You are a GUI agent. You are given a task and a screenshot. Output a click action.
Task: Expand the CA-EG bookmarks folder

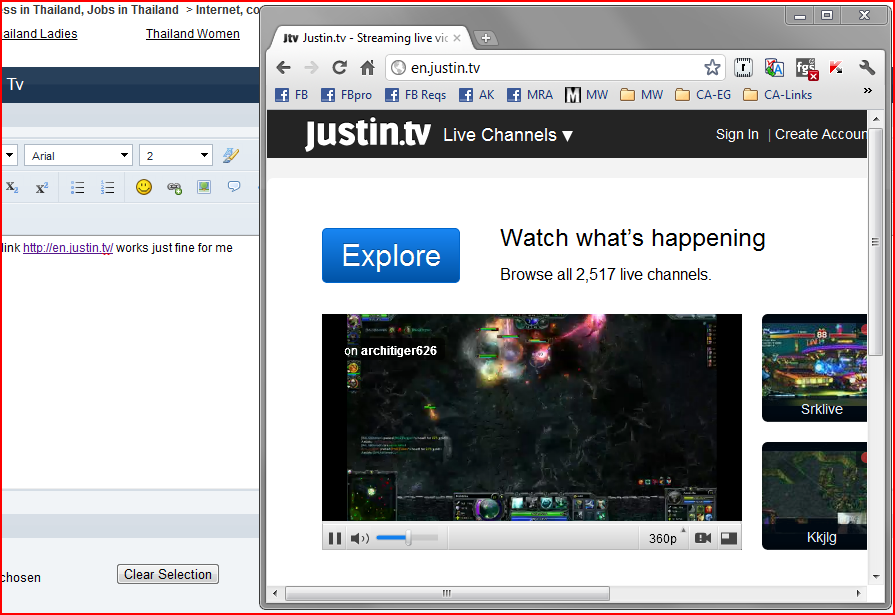703,95
